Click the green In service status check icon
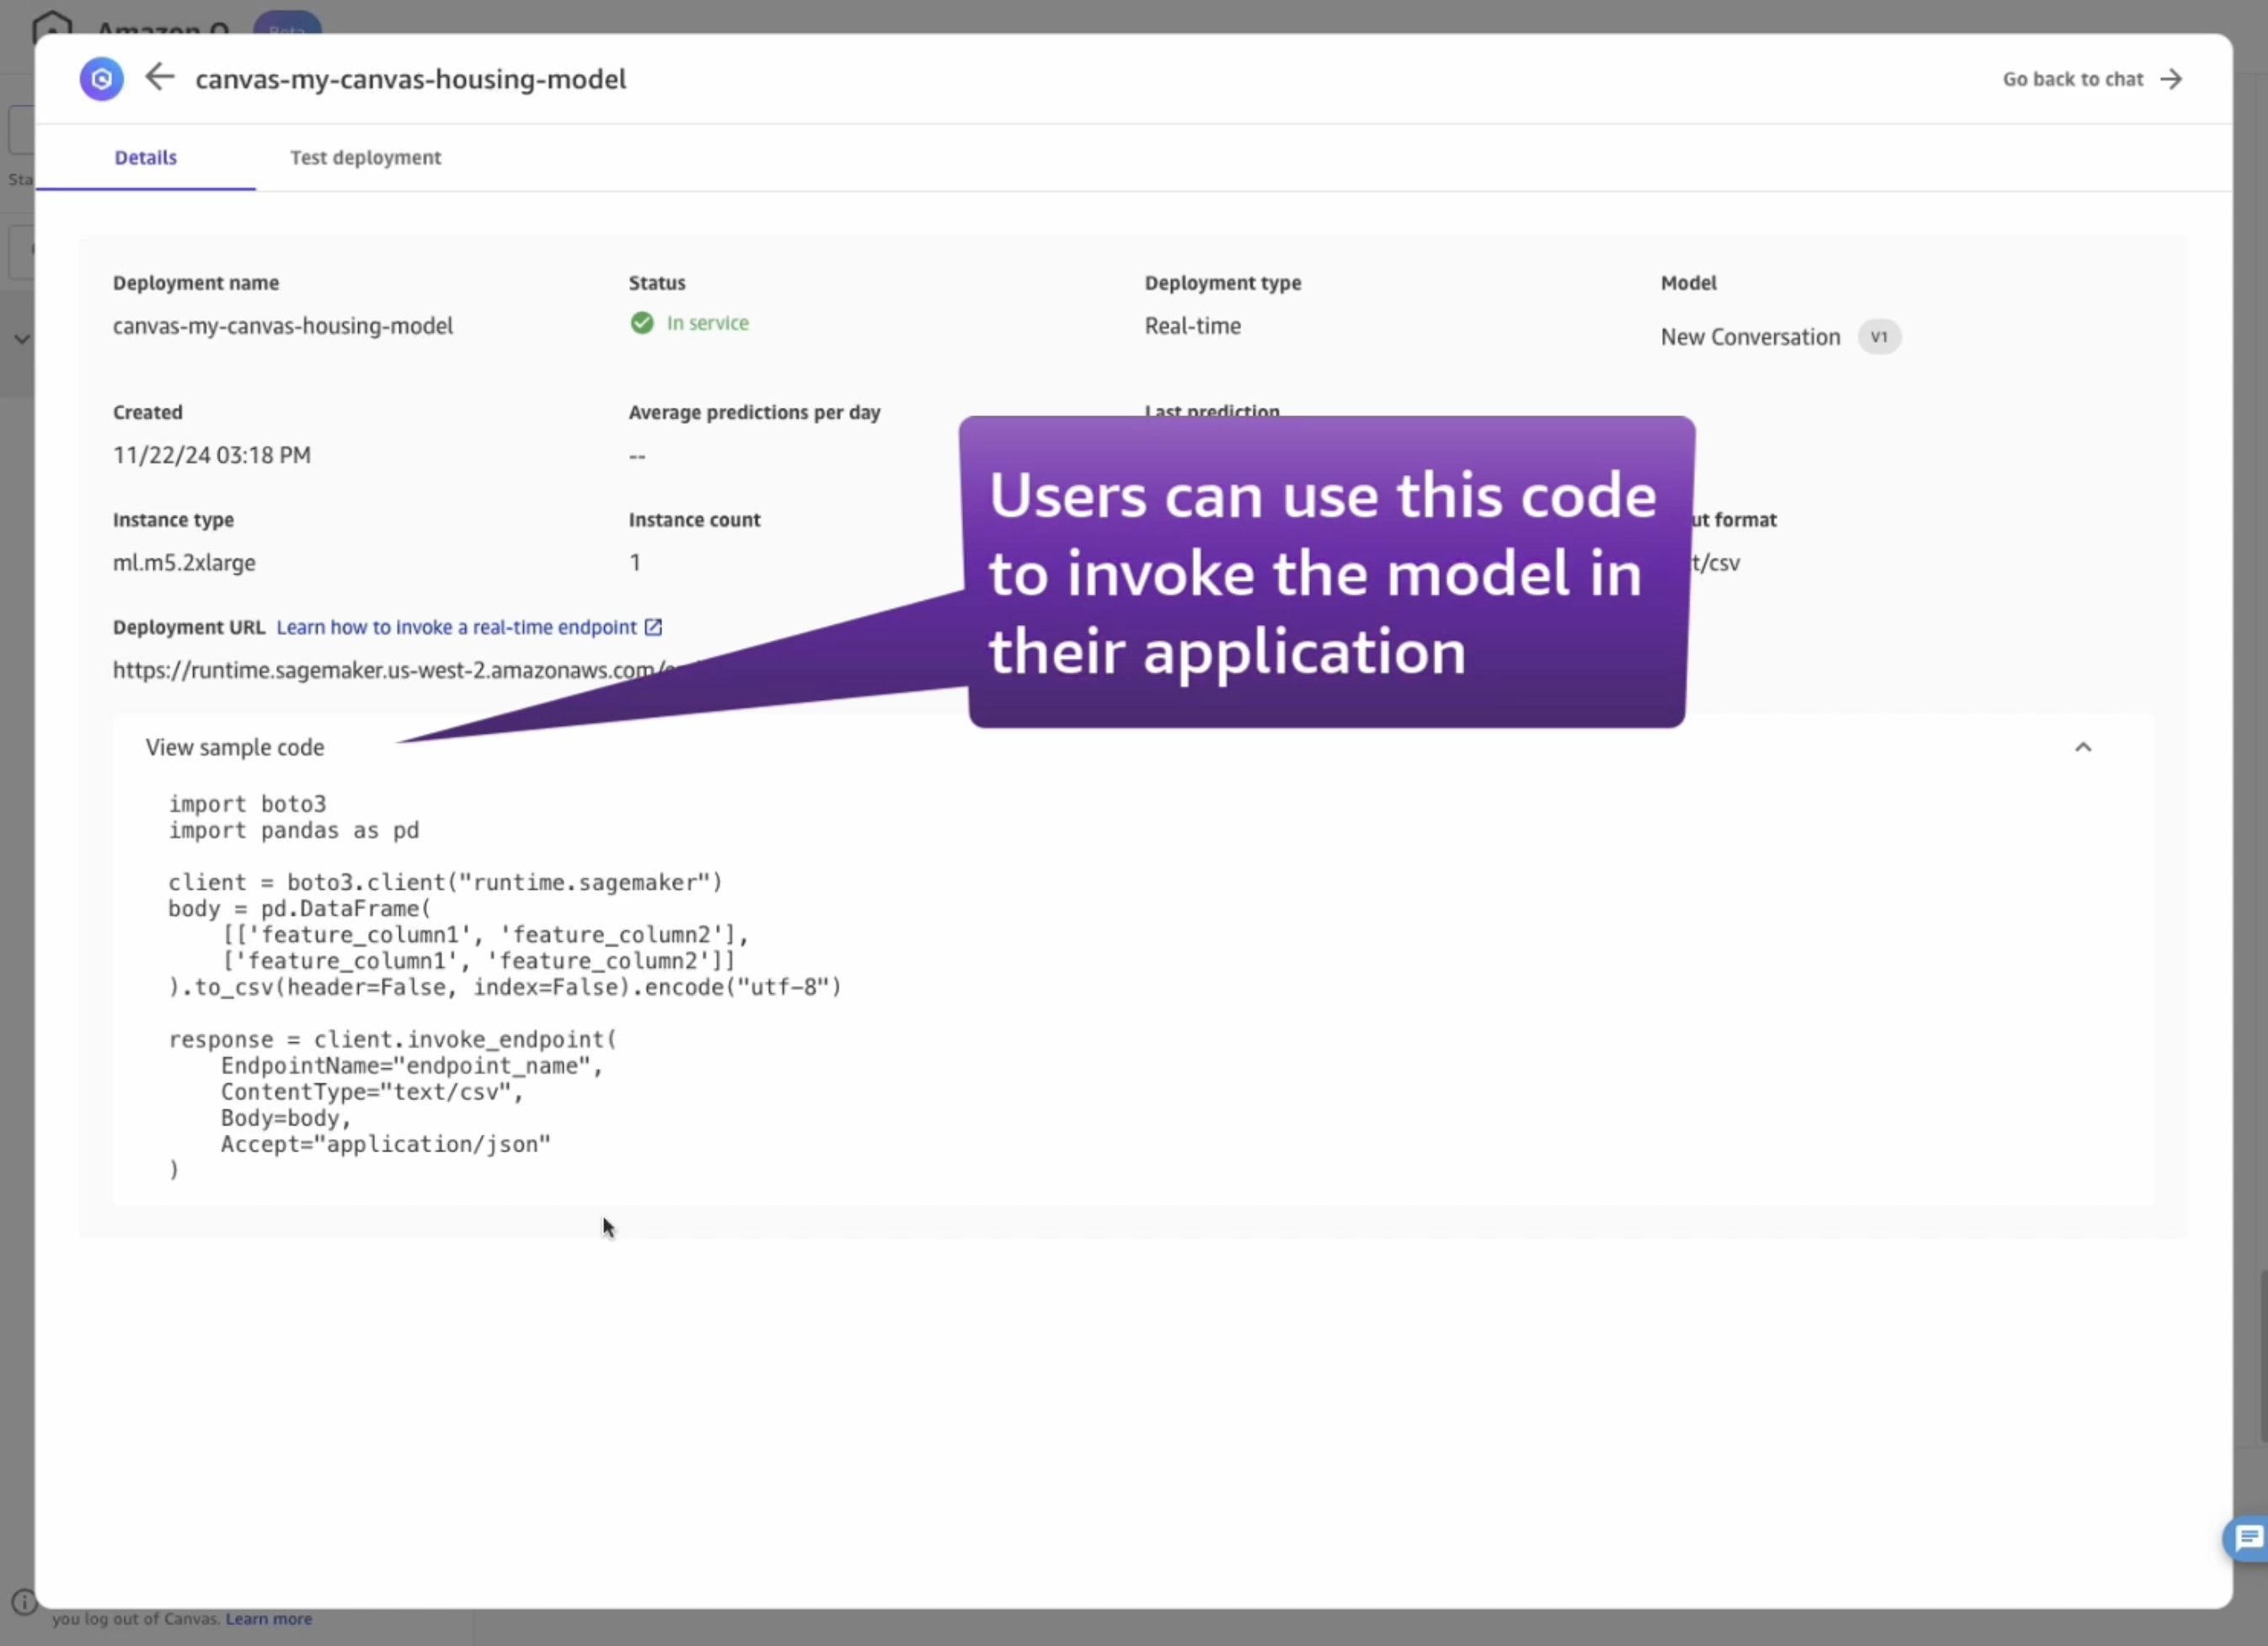This screenshot has height=1646, width=2268. point(642,322)
